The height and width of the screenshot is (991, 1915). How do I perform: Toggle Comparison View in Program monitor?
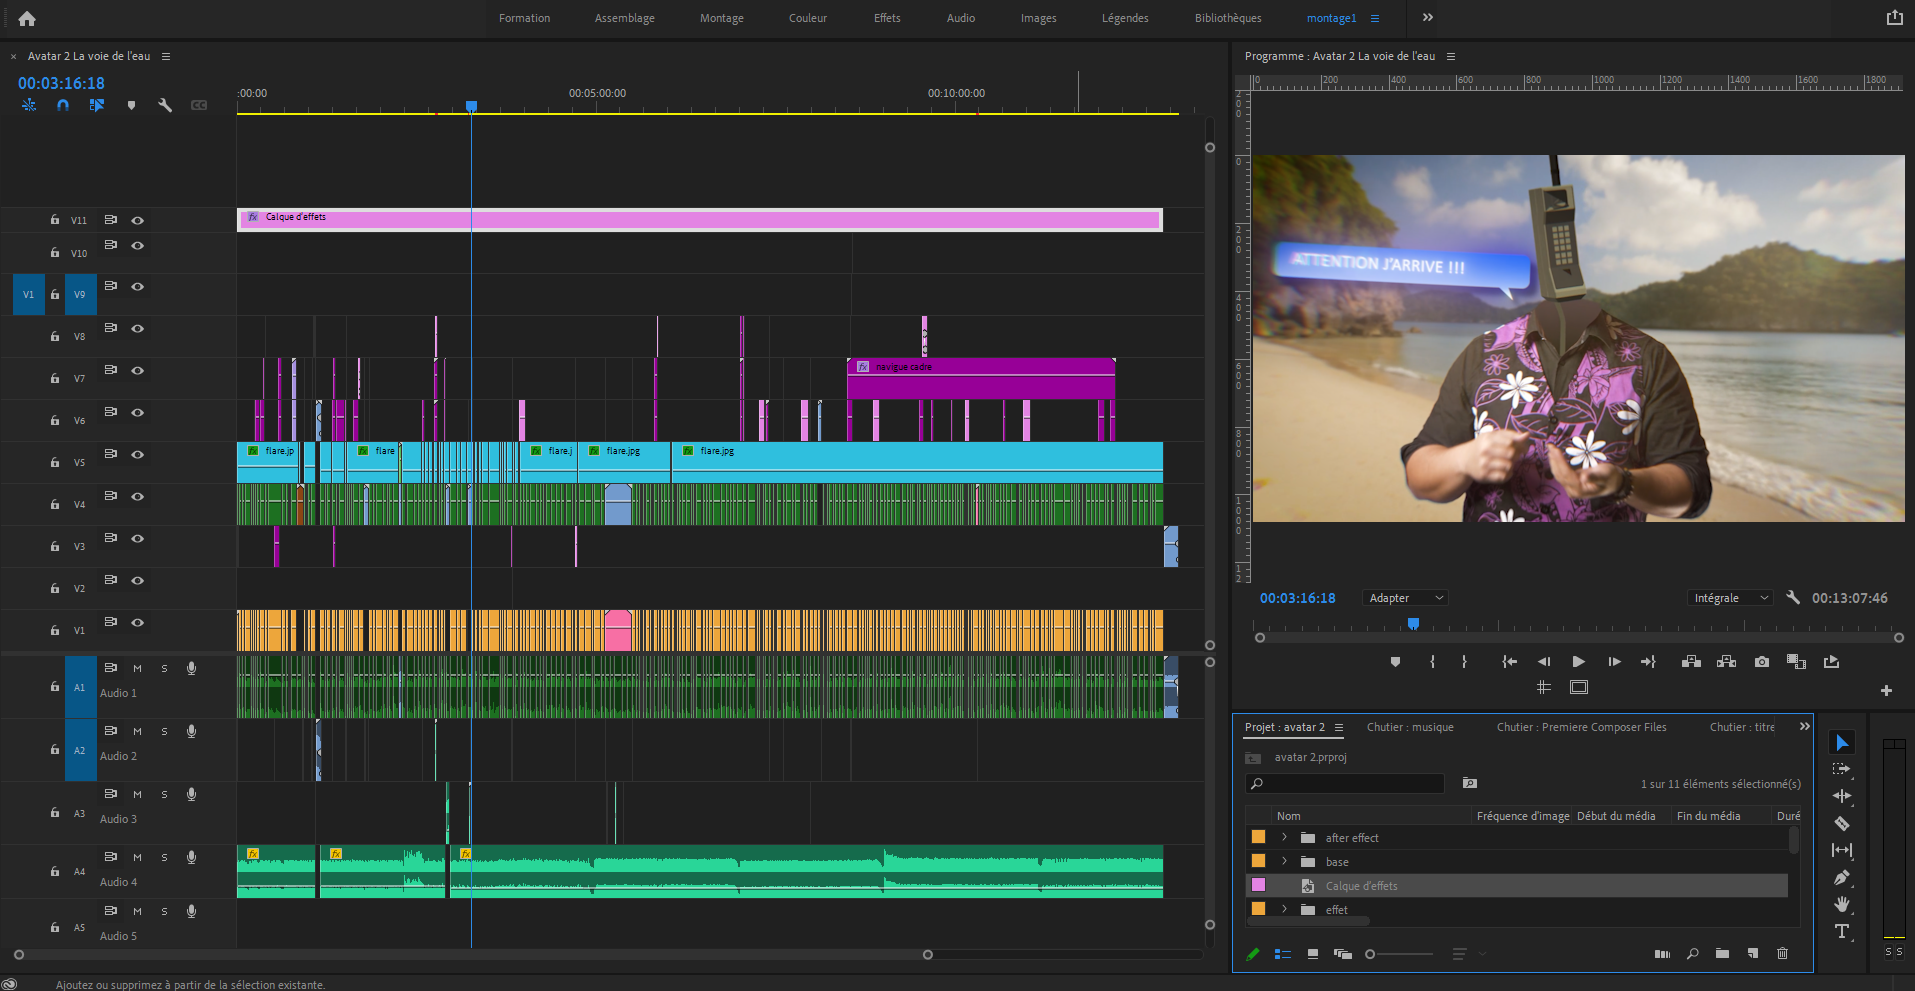[x=1796, y=661]
